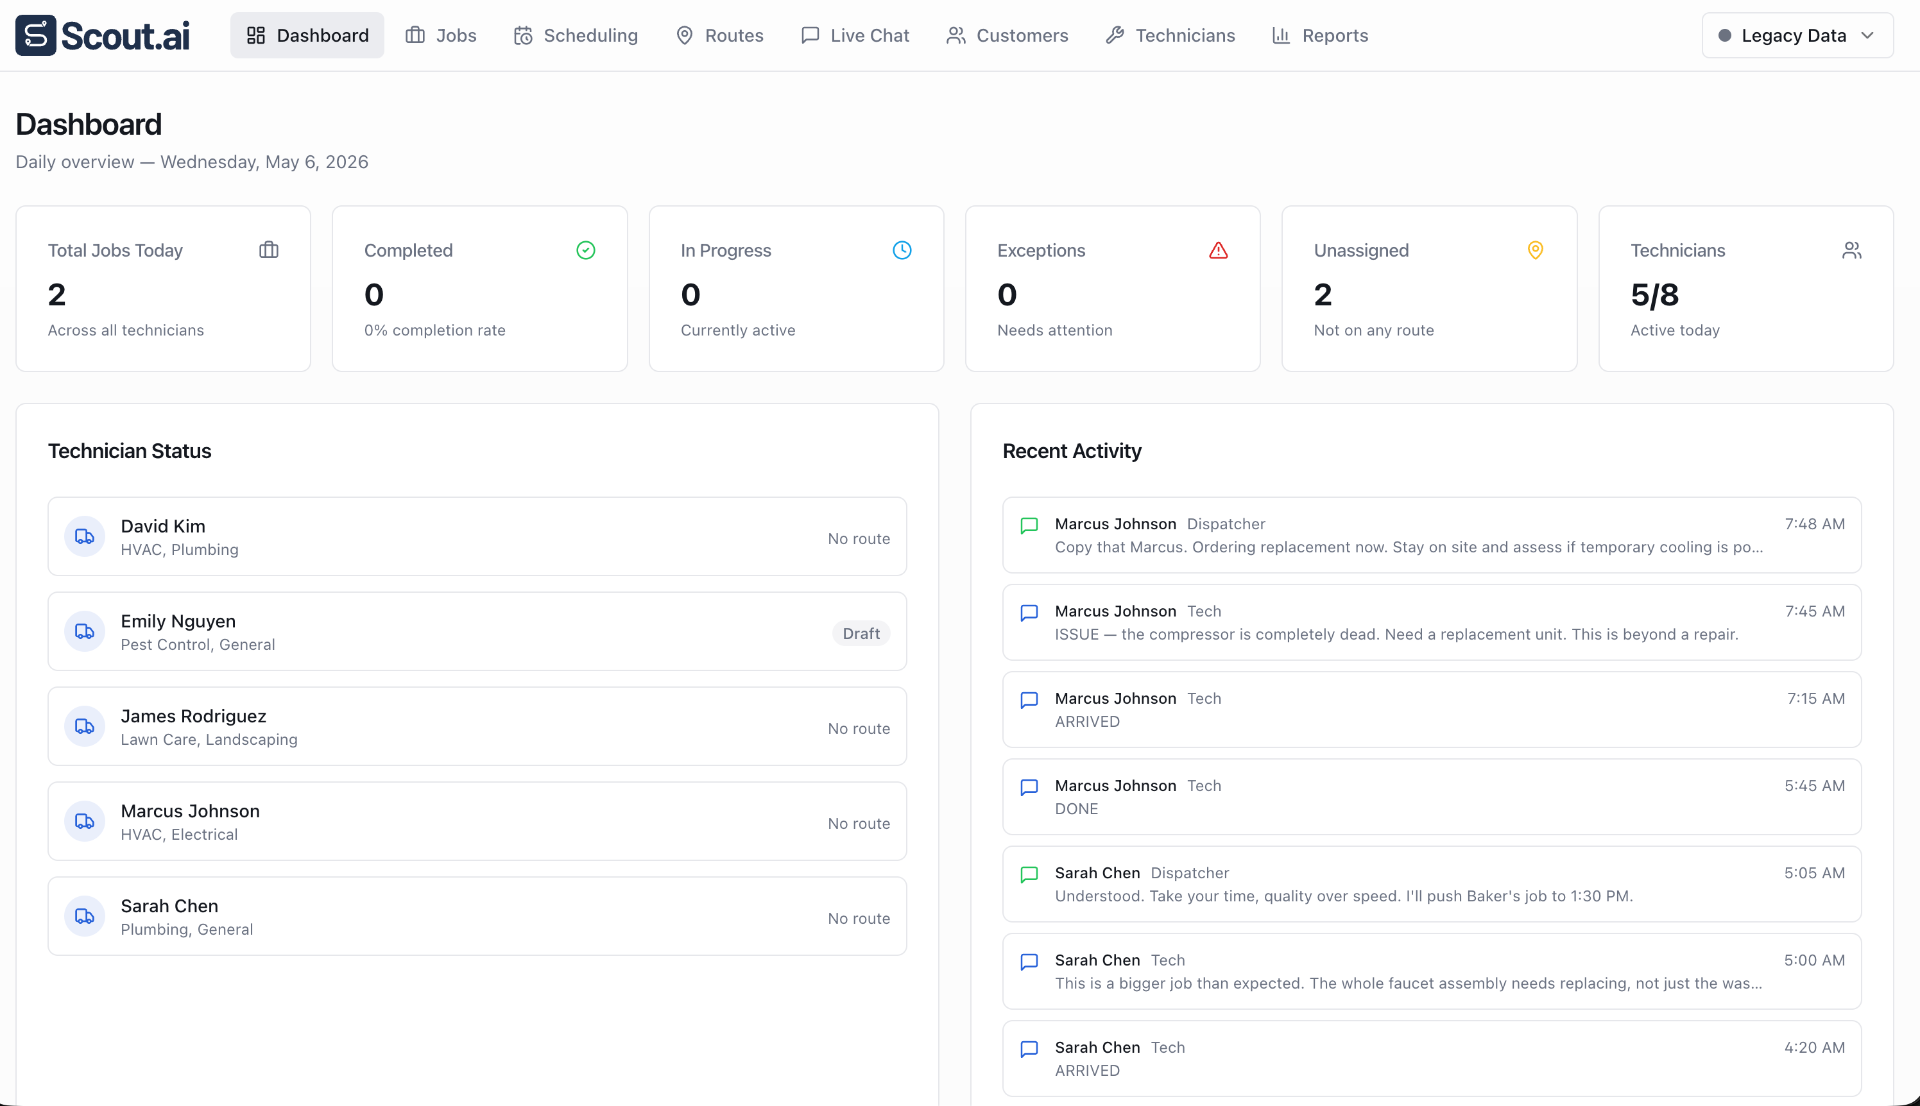This screenshot has width=1920, height=1106.
Task: Open the Routes tab
Action: 720,35
